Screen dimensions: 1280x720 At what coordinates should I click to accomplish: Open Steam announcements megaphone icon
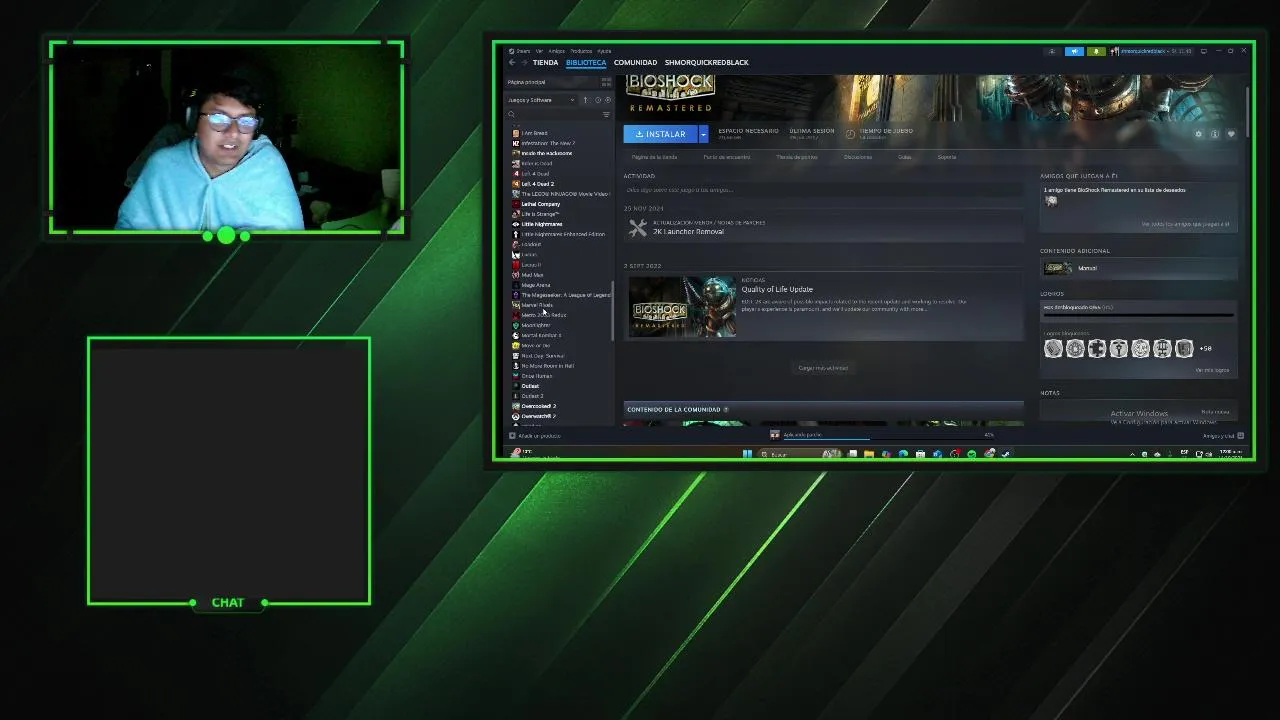click(x=1074, y=51)
